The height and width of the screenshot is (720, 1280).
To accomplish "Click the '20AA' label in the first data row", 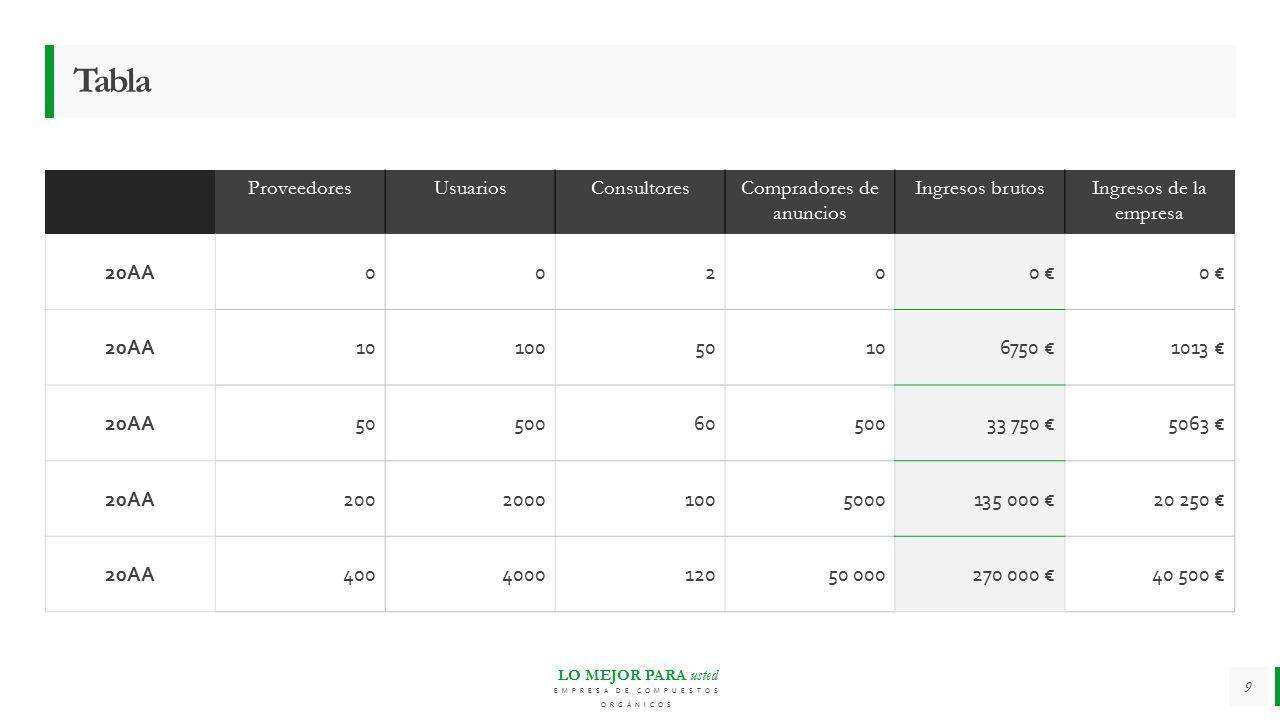I will [130, 272].
